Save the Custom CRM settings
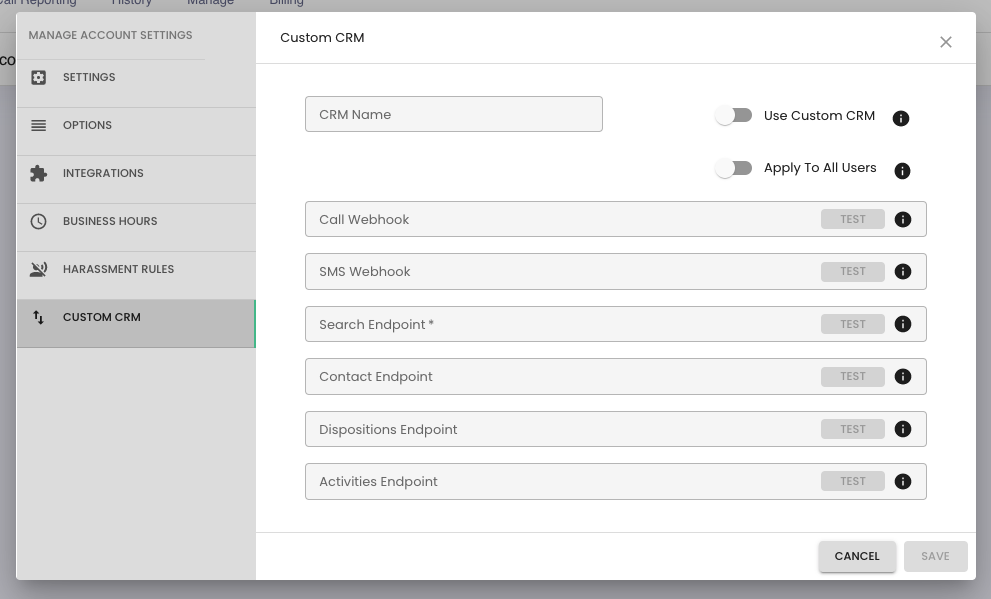Screen dimensions: 991x599 pyautogui.click(x=935, y=556)
